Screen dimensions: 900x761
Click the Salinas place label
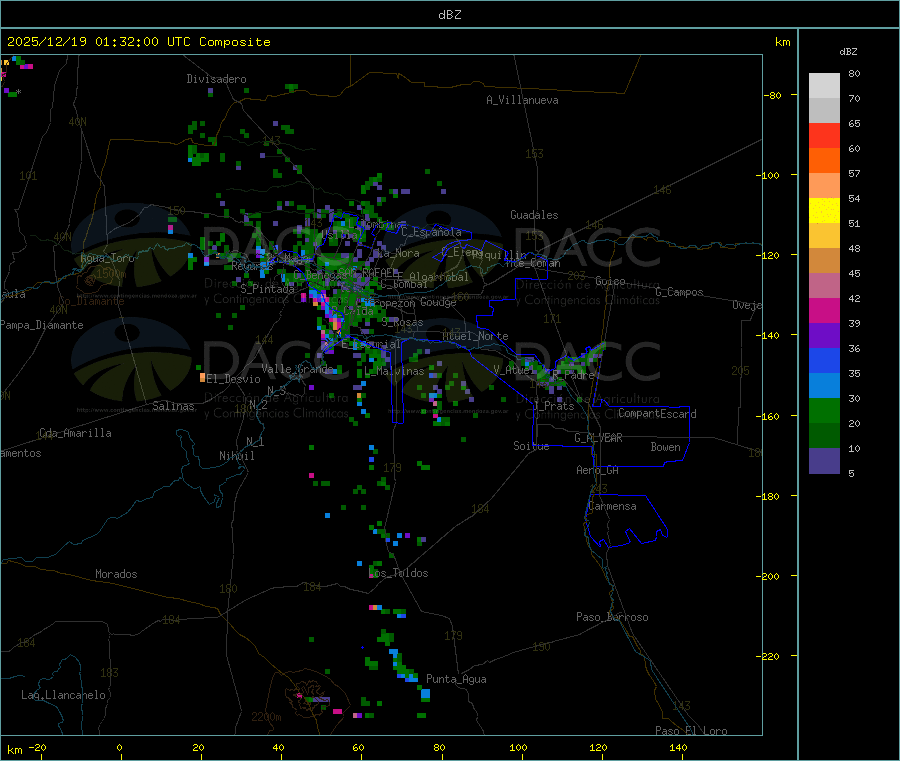point(173,406)
